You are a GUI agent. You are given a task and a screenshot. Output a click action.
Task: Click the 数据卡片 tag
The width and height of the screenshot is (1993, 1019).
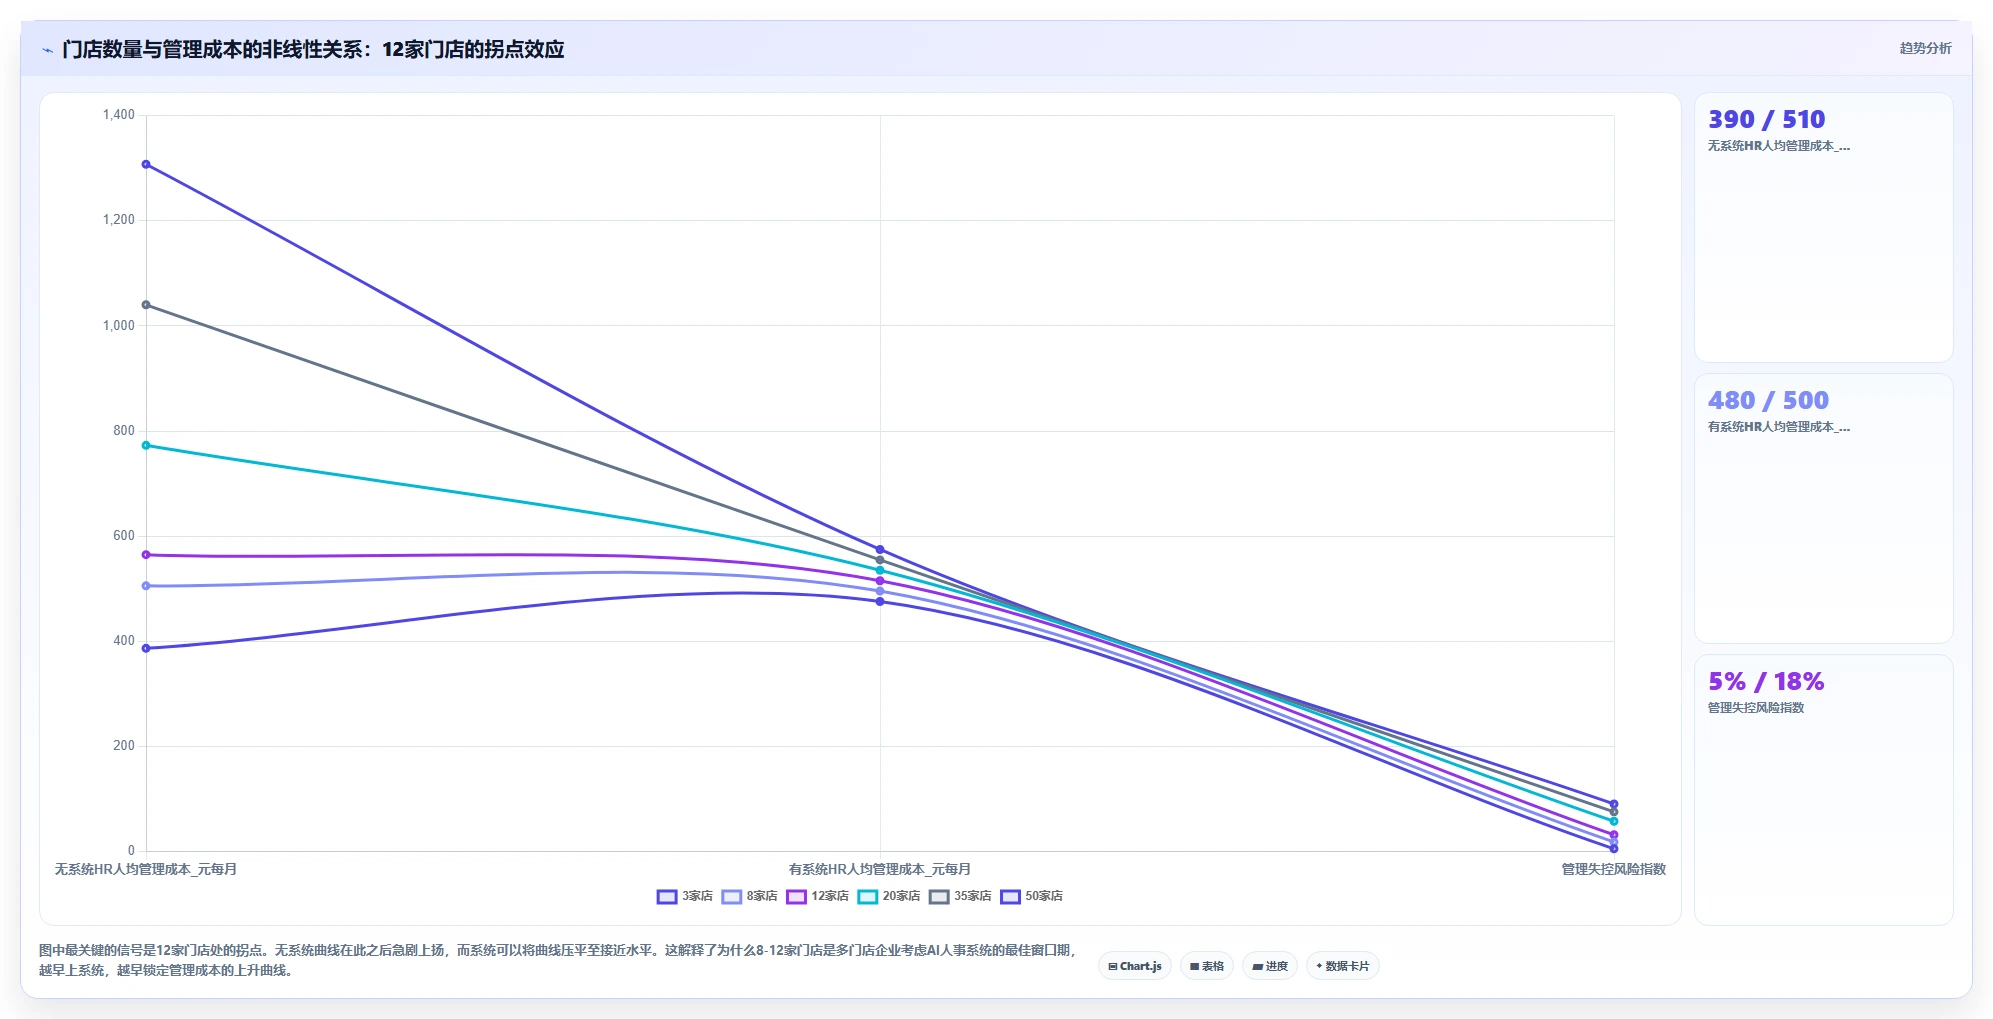1343,966
